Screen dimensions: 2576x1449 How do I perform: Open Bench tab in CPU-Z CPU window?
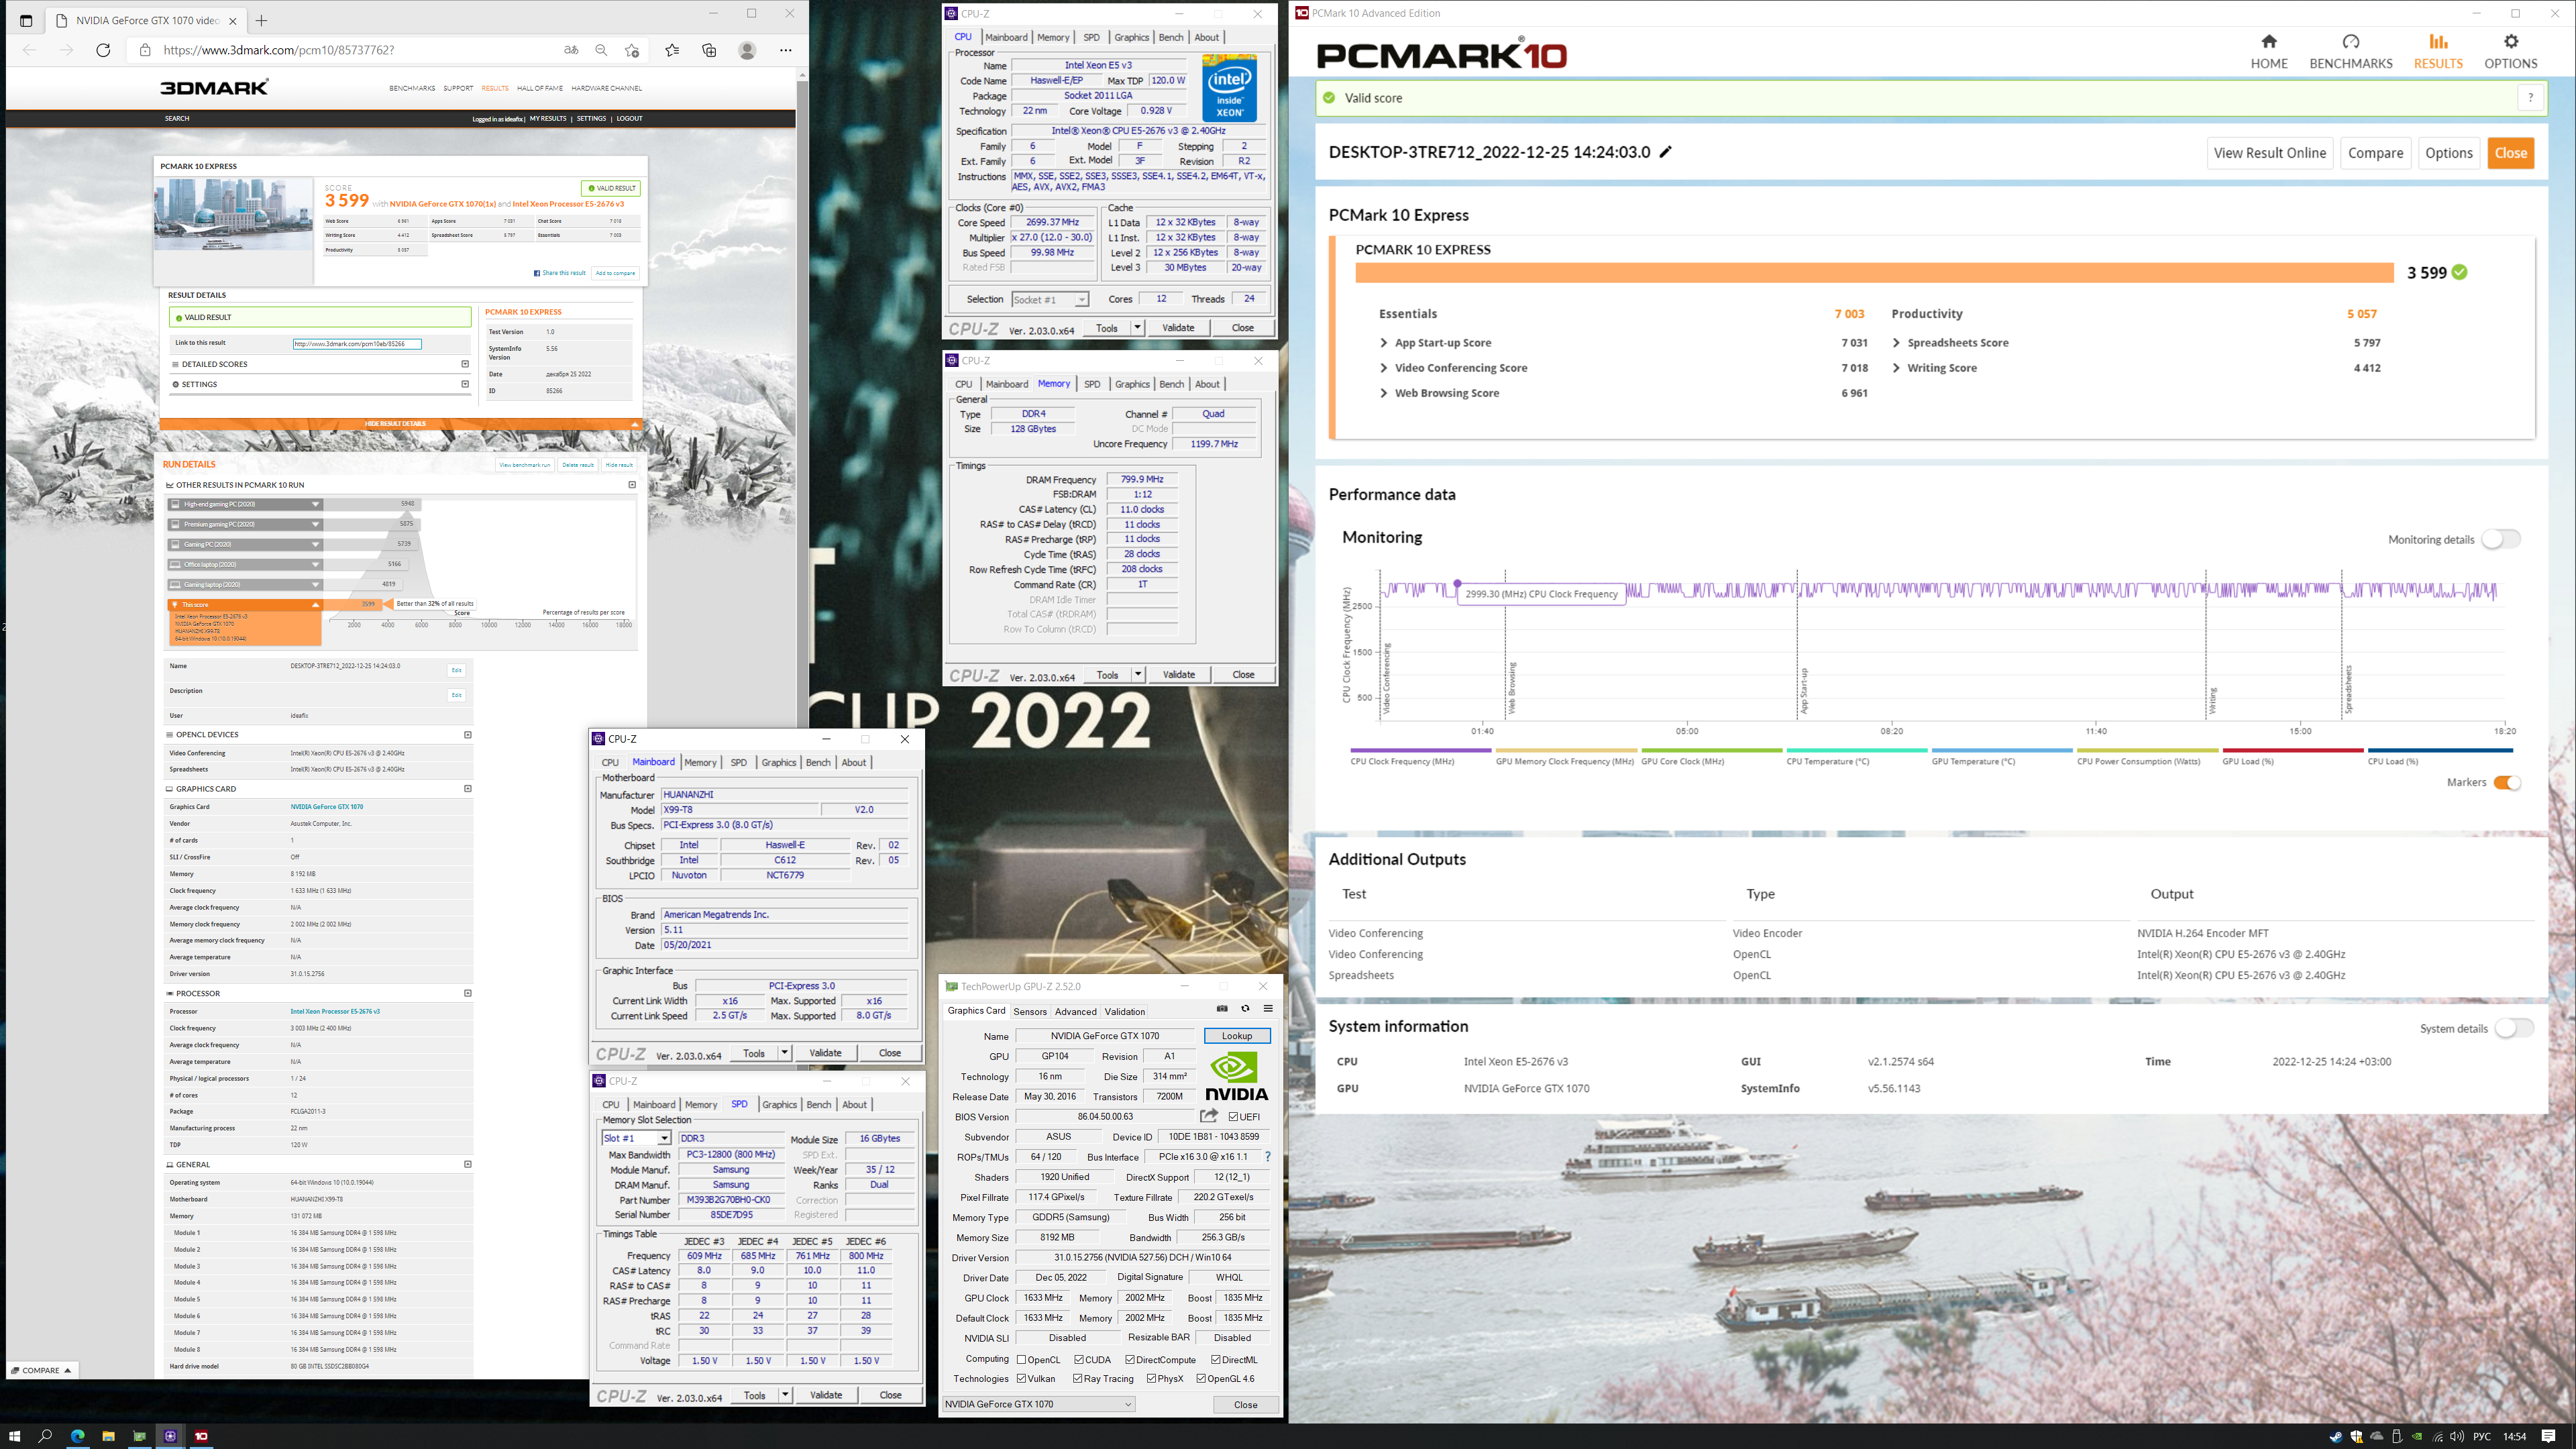point(1170,37)
